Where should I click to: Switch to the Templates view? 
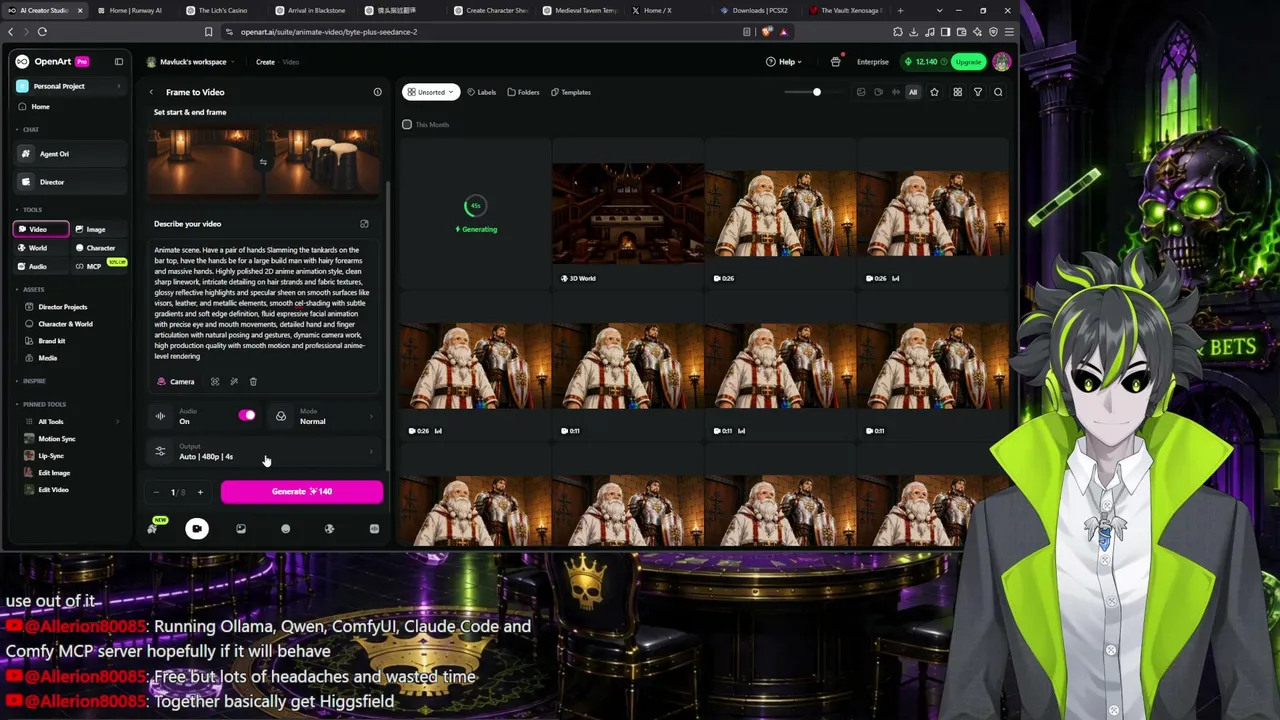pyautogui.click(x=570, y=92)
